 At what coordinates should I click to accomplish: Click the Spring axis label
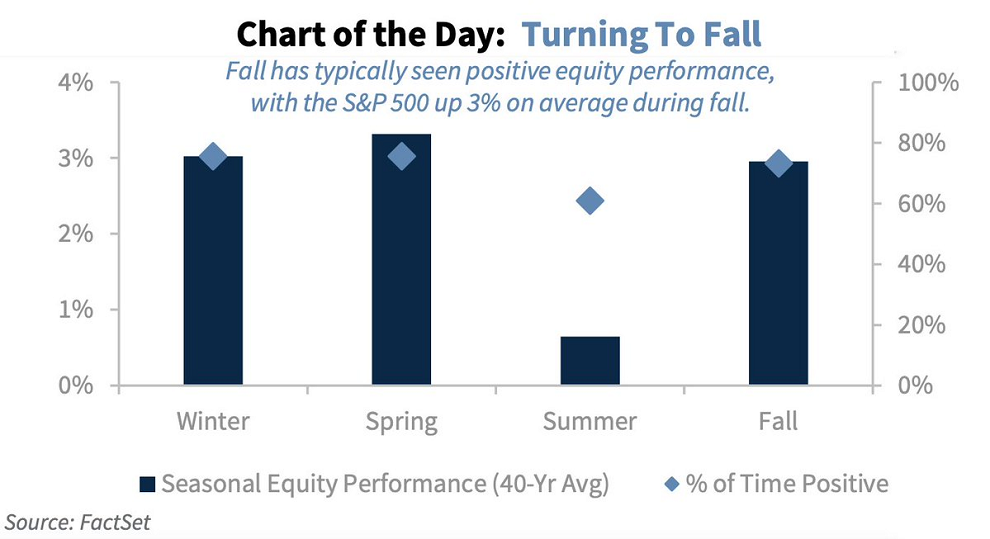402,421
